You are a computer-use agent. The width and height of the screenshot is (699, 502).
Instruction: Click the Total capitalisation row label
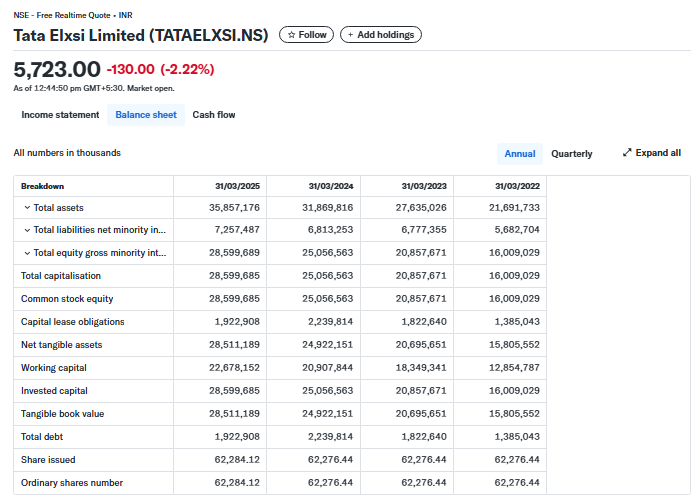[x=61, y=276]
